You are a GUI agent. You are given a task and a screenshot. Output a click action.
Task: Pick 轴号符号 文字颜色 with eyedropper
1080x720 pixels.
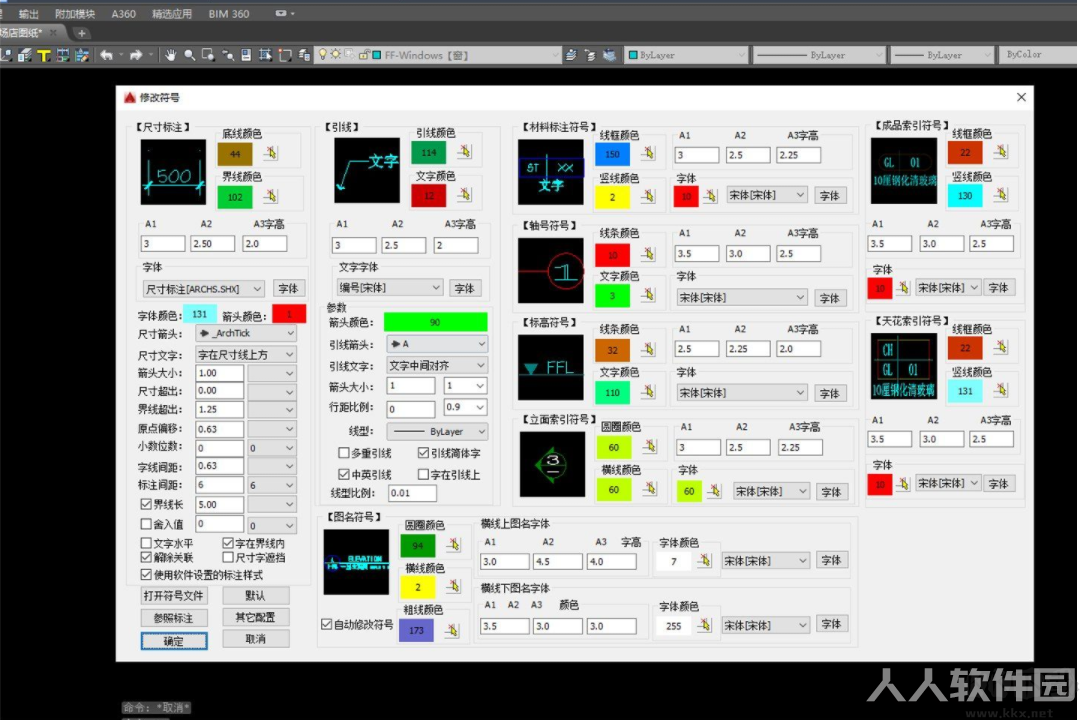pos(648,296)
